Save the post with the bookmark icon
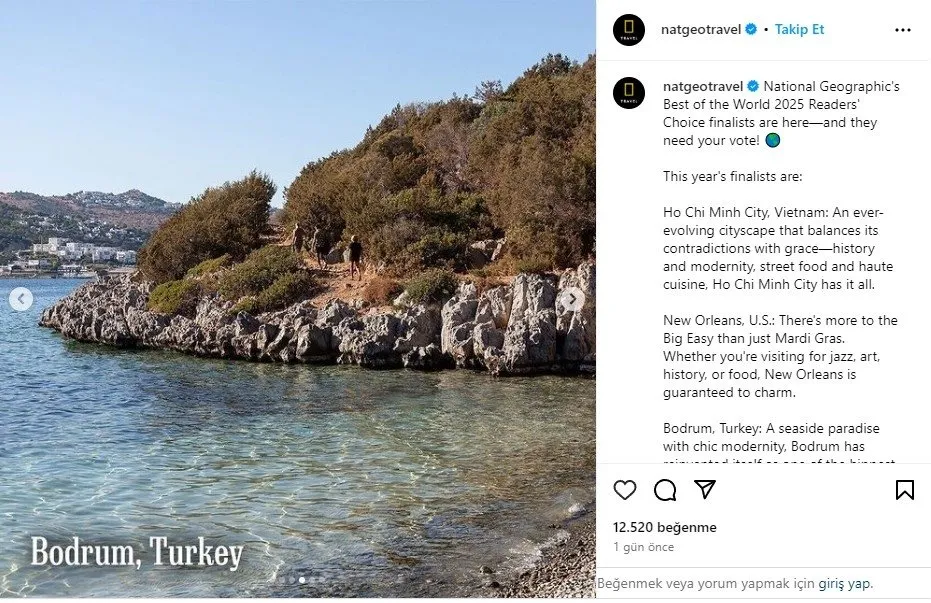931x603 pixels. pyautogui.click(x=904, y=490)
